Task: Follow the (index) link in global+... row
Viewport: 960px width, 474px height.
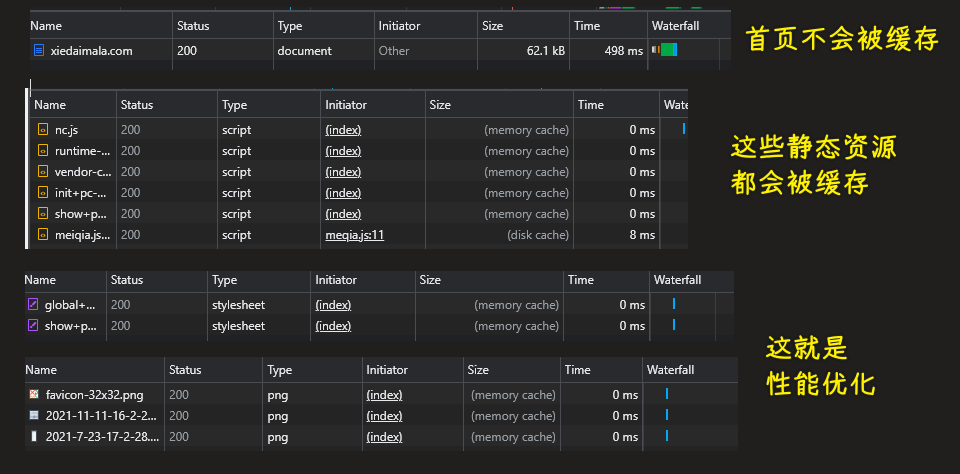Action: (333, 304)
